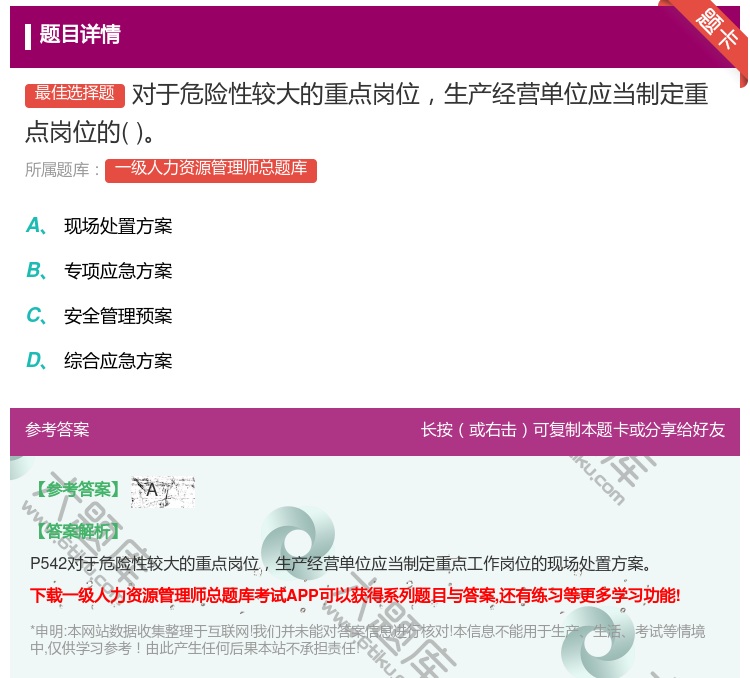Select option D 综合应急方案

click(x=99, y=361)
